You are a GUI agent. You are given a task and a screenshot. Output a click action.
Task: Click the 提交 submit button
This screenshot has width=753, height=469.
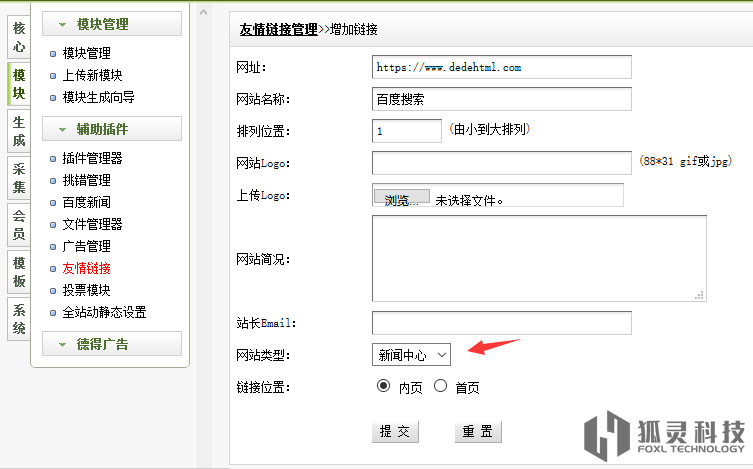click(395, 432)
